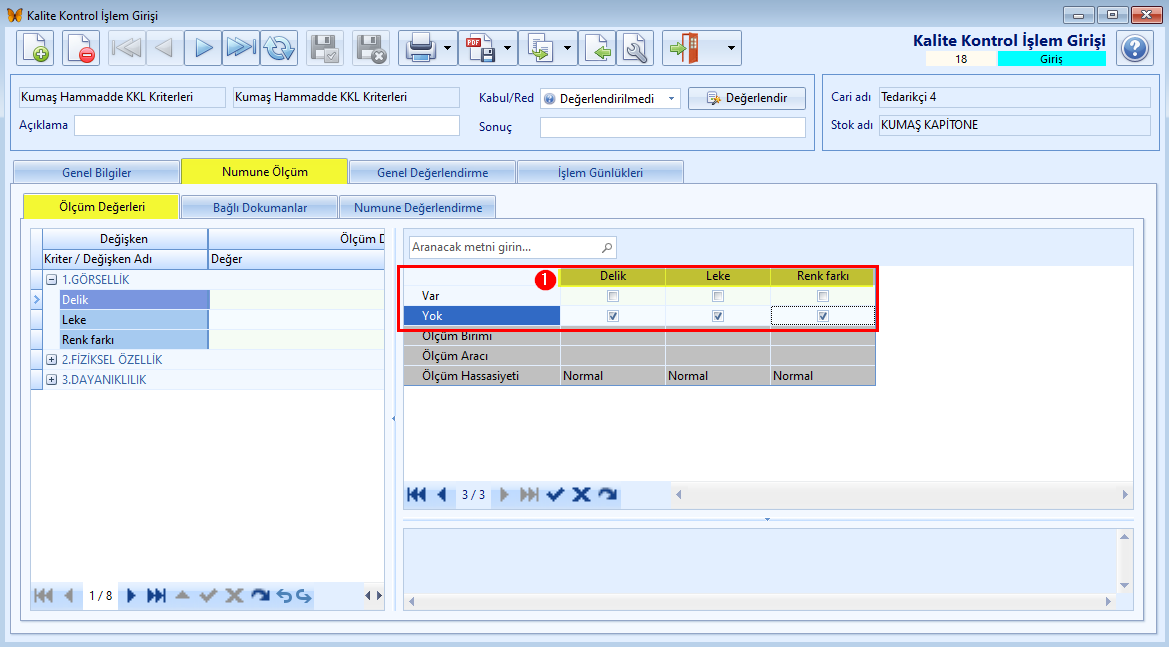Print using the printer icon

tap(420, 48)
